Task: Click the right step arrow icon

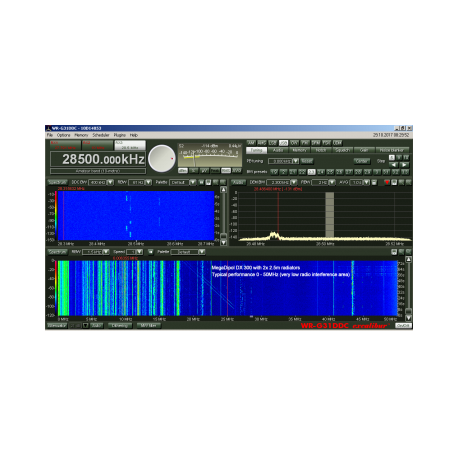Action: [x=404, y=165]
